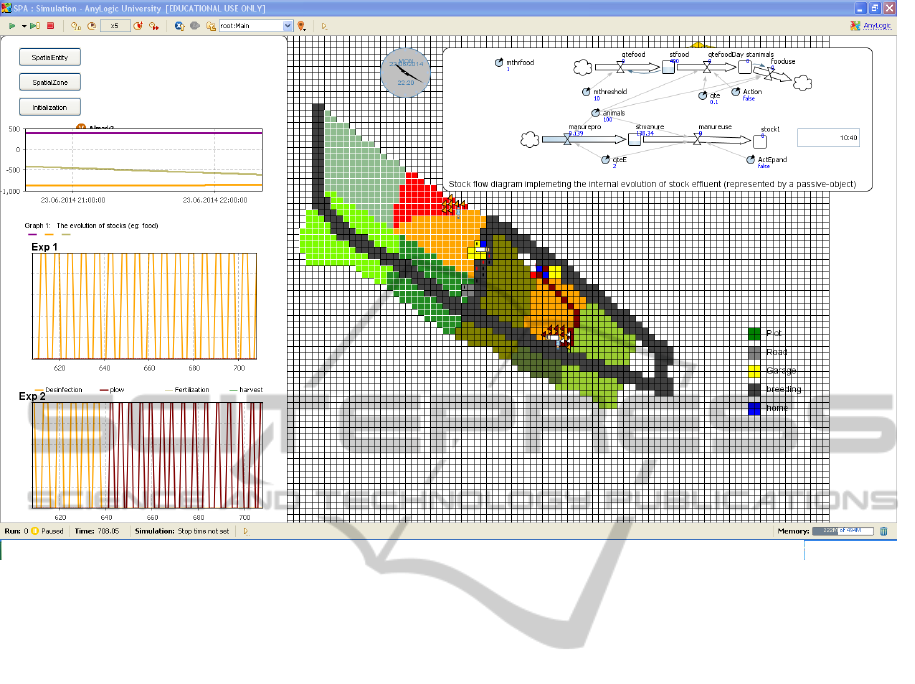Click the analog clock on the grid
The width and height of the screenshot is (915, 684).
[x=404, y=72]
